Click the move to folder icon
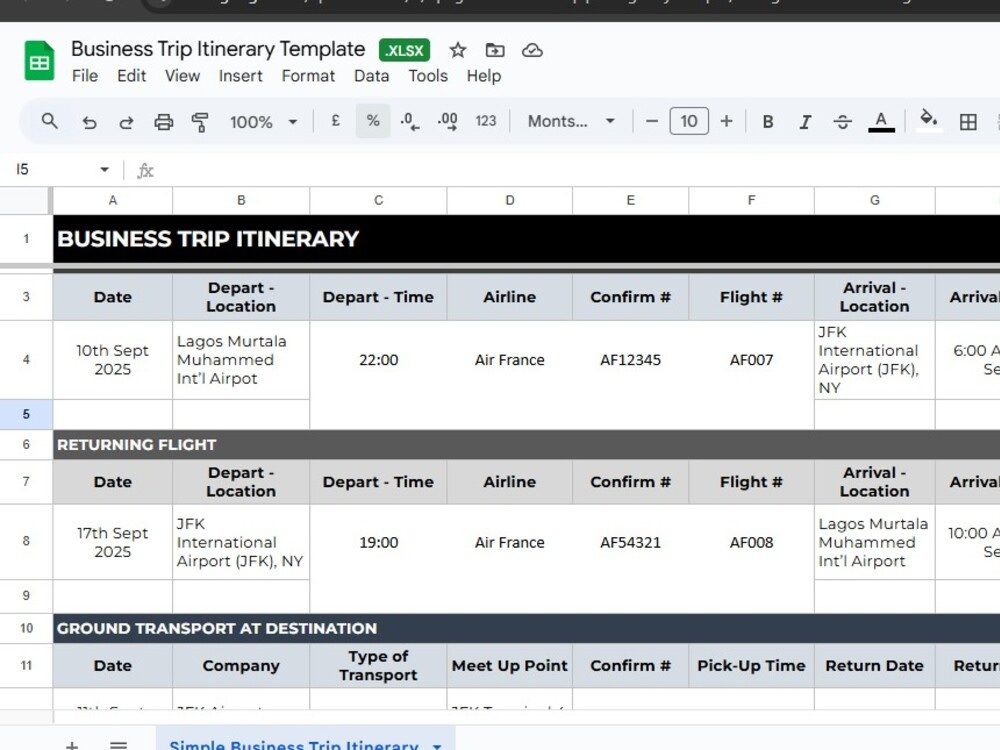The height and width of the screenshot is (750, 1000). (494, 50)
